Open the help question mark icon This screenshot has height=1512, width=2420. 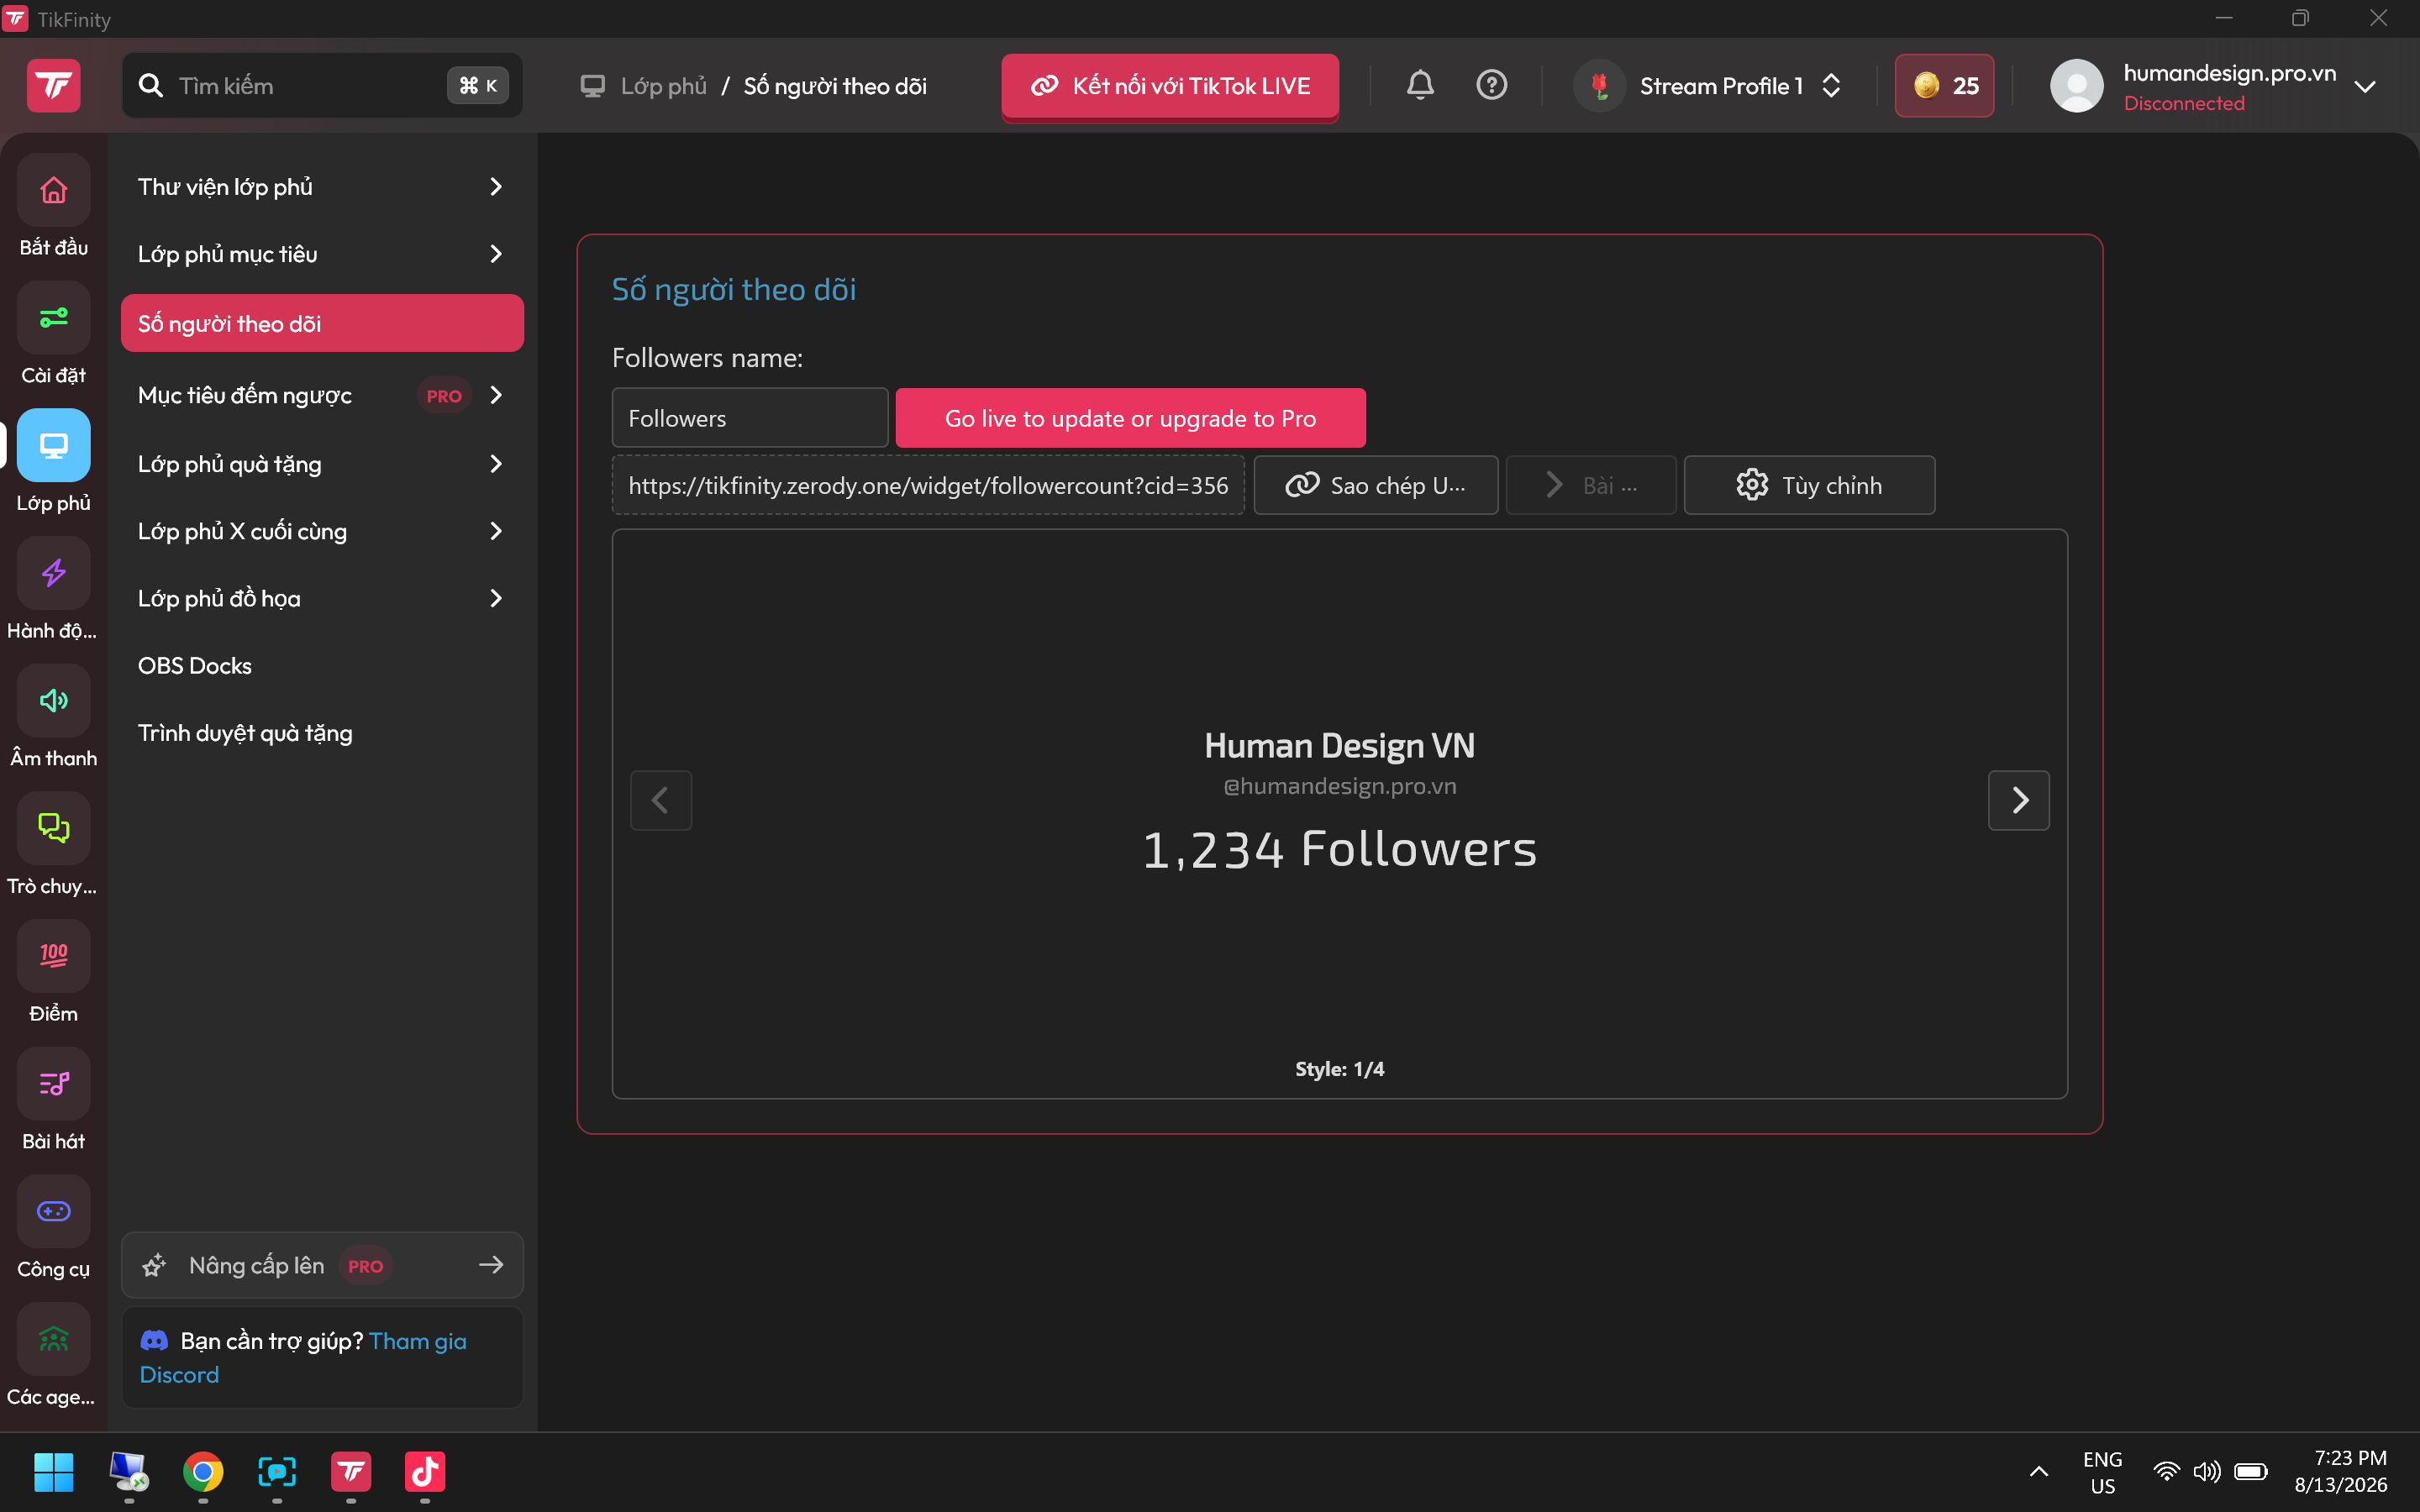coord(1492,85)
